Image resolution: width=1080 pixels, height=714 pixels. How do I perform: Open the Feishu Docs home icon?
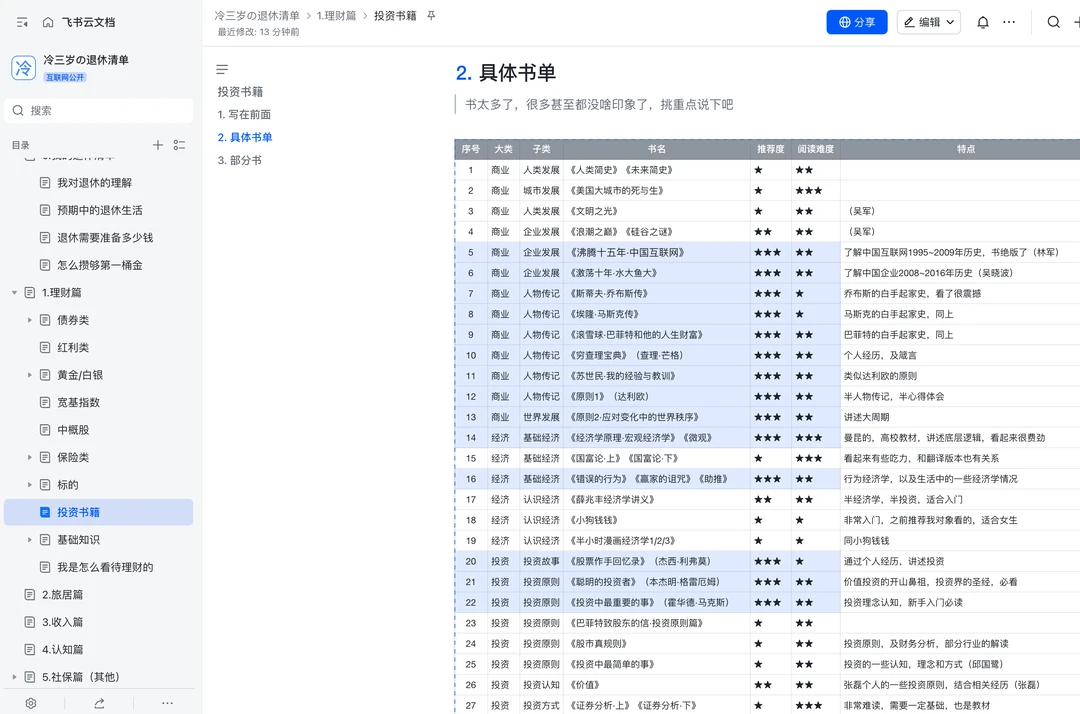point(48,22)
